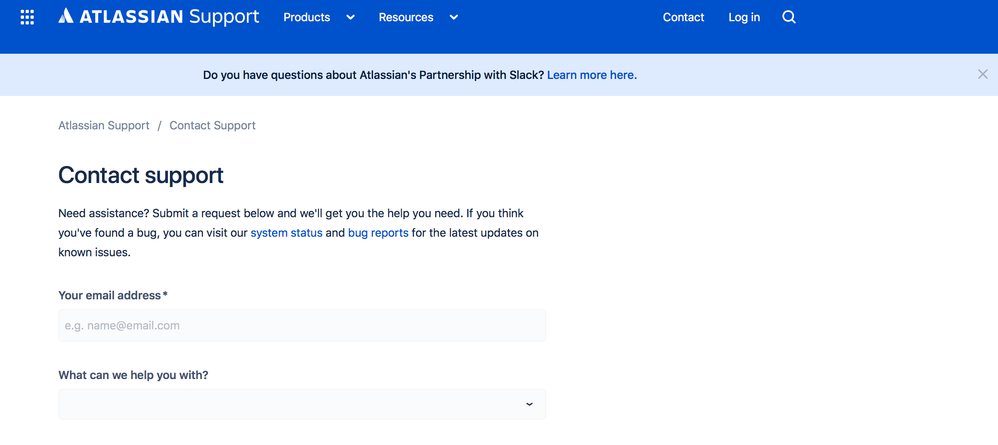Follow the 'Learn more here.' link
The width and height of the screenshot is (998, 445).
(x=592, y=75)
